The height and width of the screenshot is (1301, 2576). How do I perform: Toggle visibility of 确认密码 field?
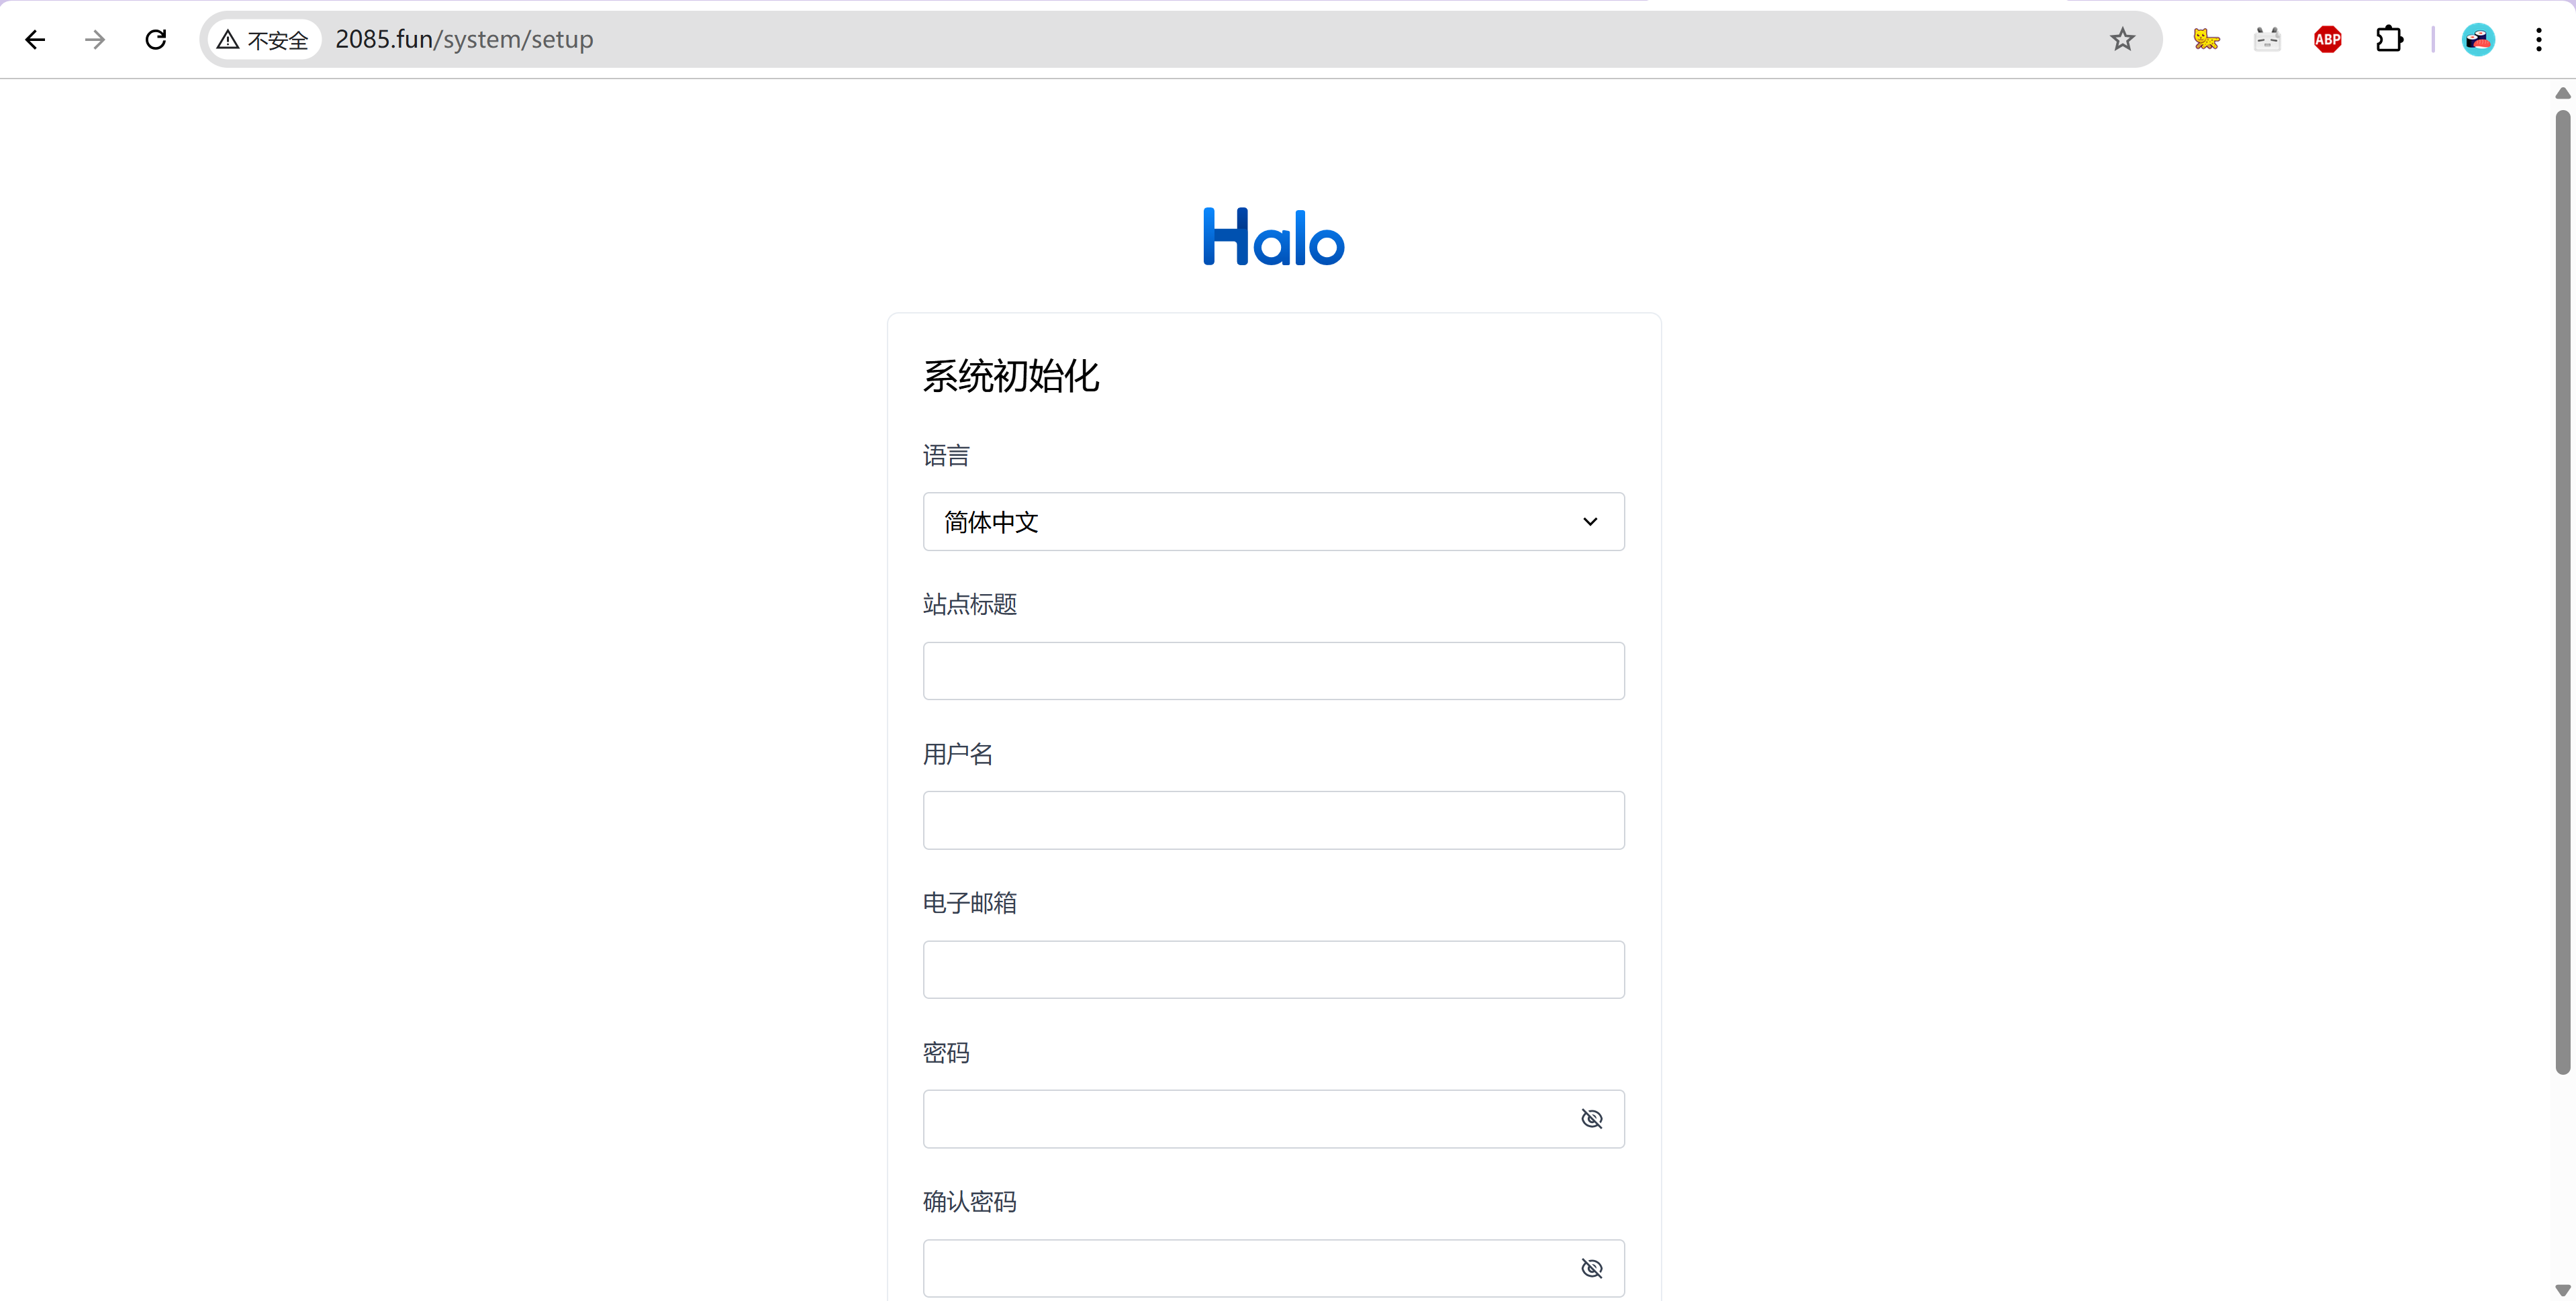click(1591, 1268)
